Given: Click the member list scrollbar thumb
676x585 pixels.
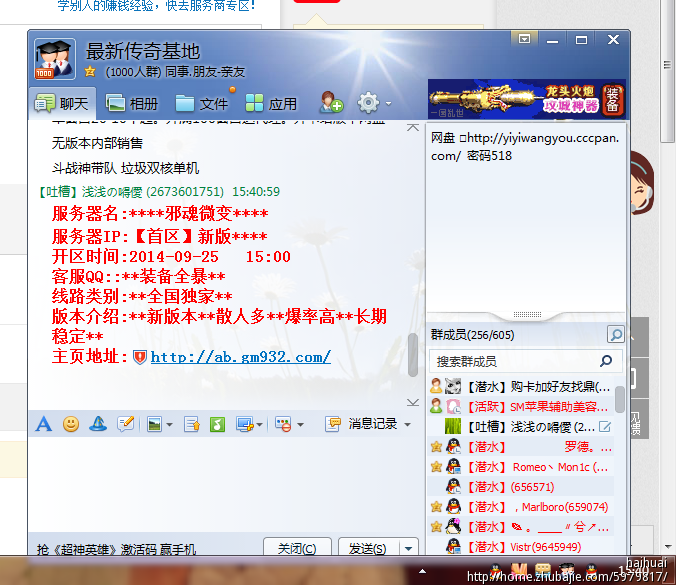Looking at the screenshot, I should (620, 399).
